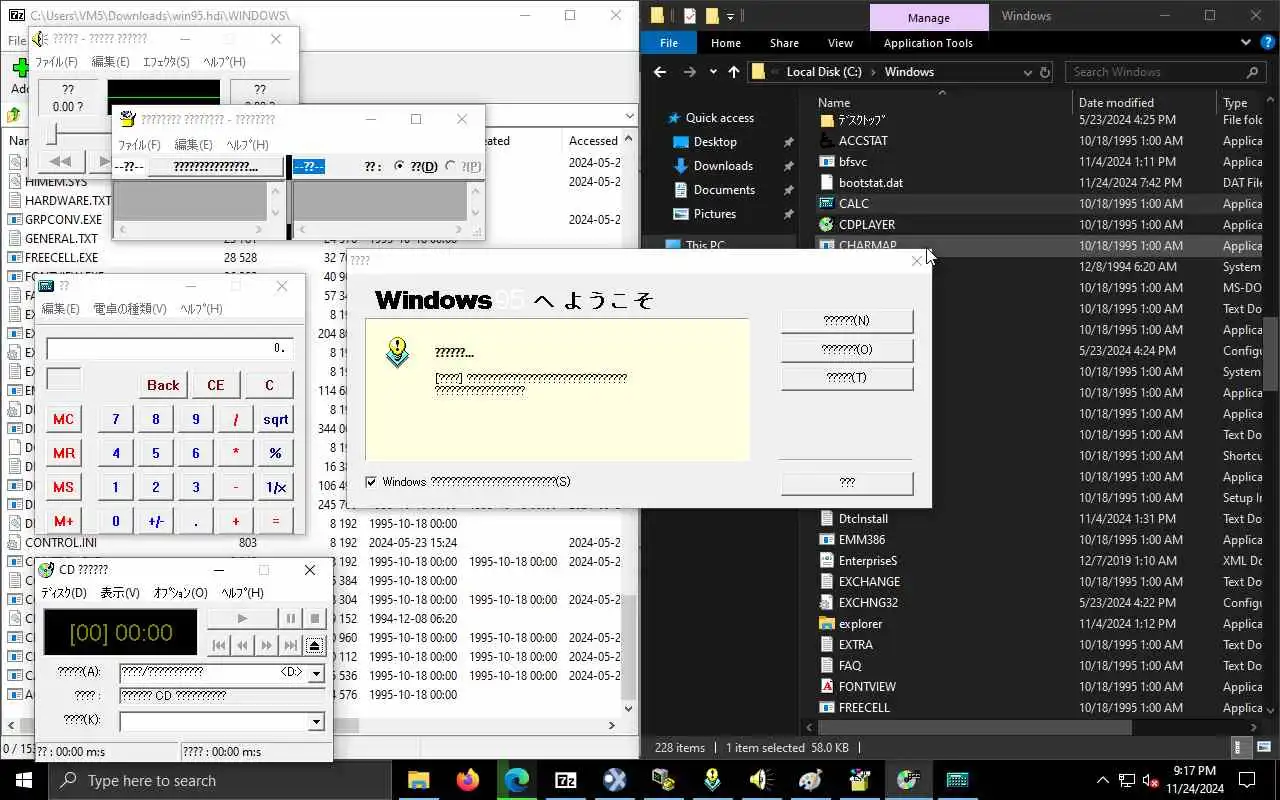1280x800 pixels.
Task: Click the CD Player previous track button
Action: (x=218, y=645)
